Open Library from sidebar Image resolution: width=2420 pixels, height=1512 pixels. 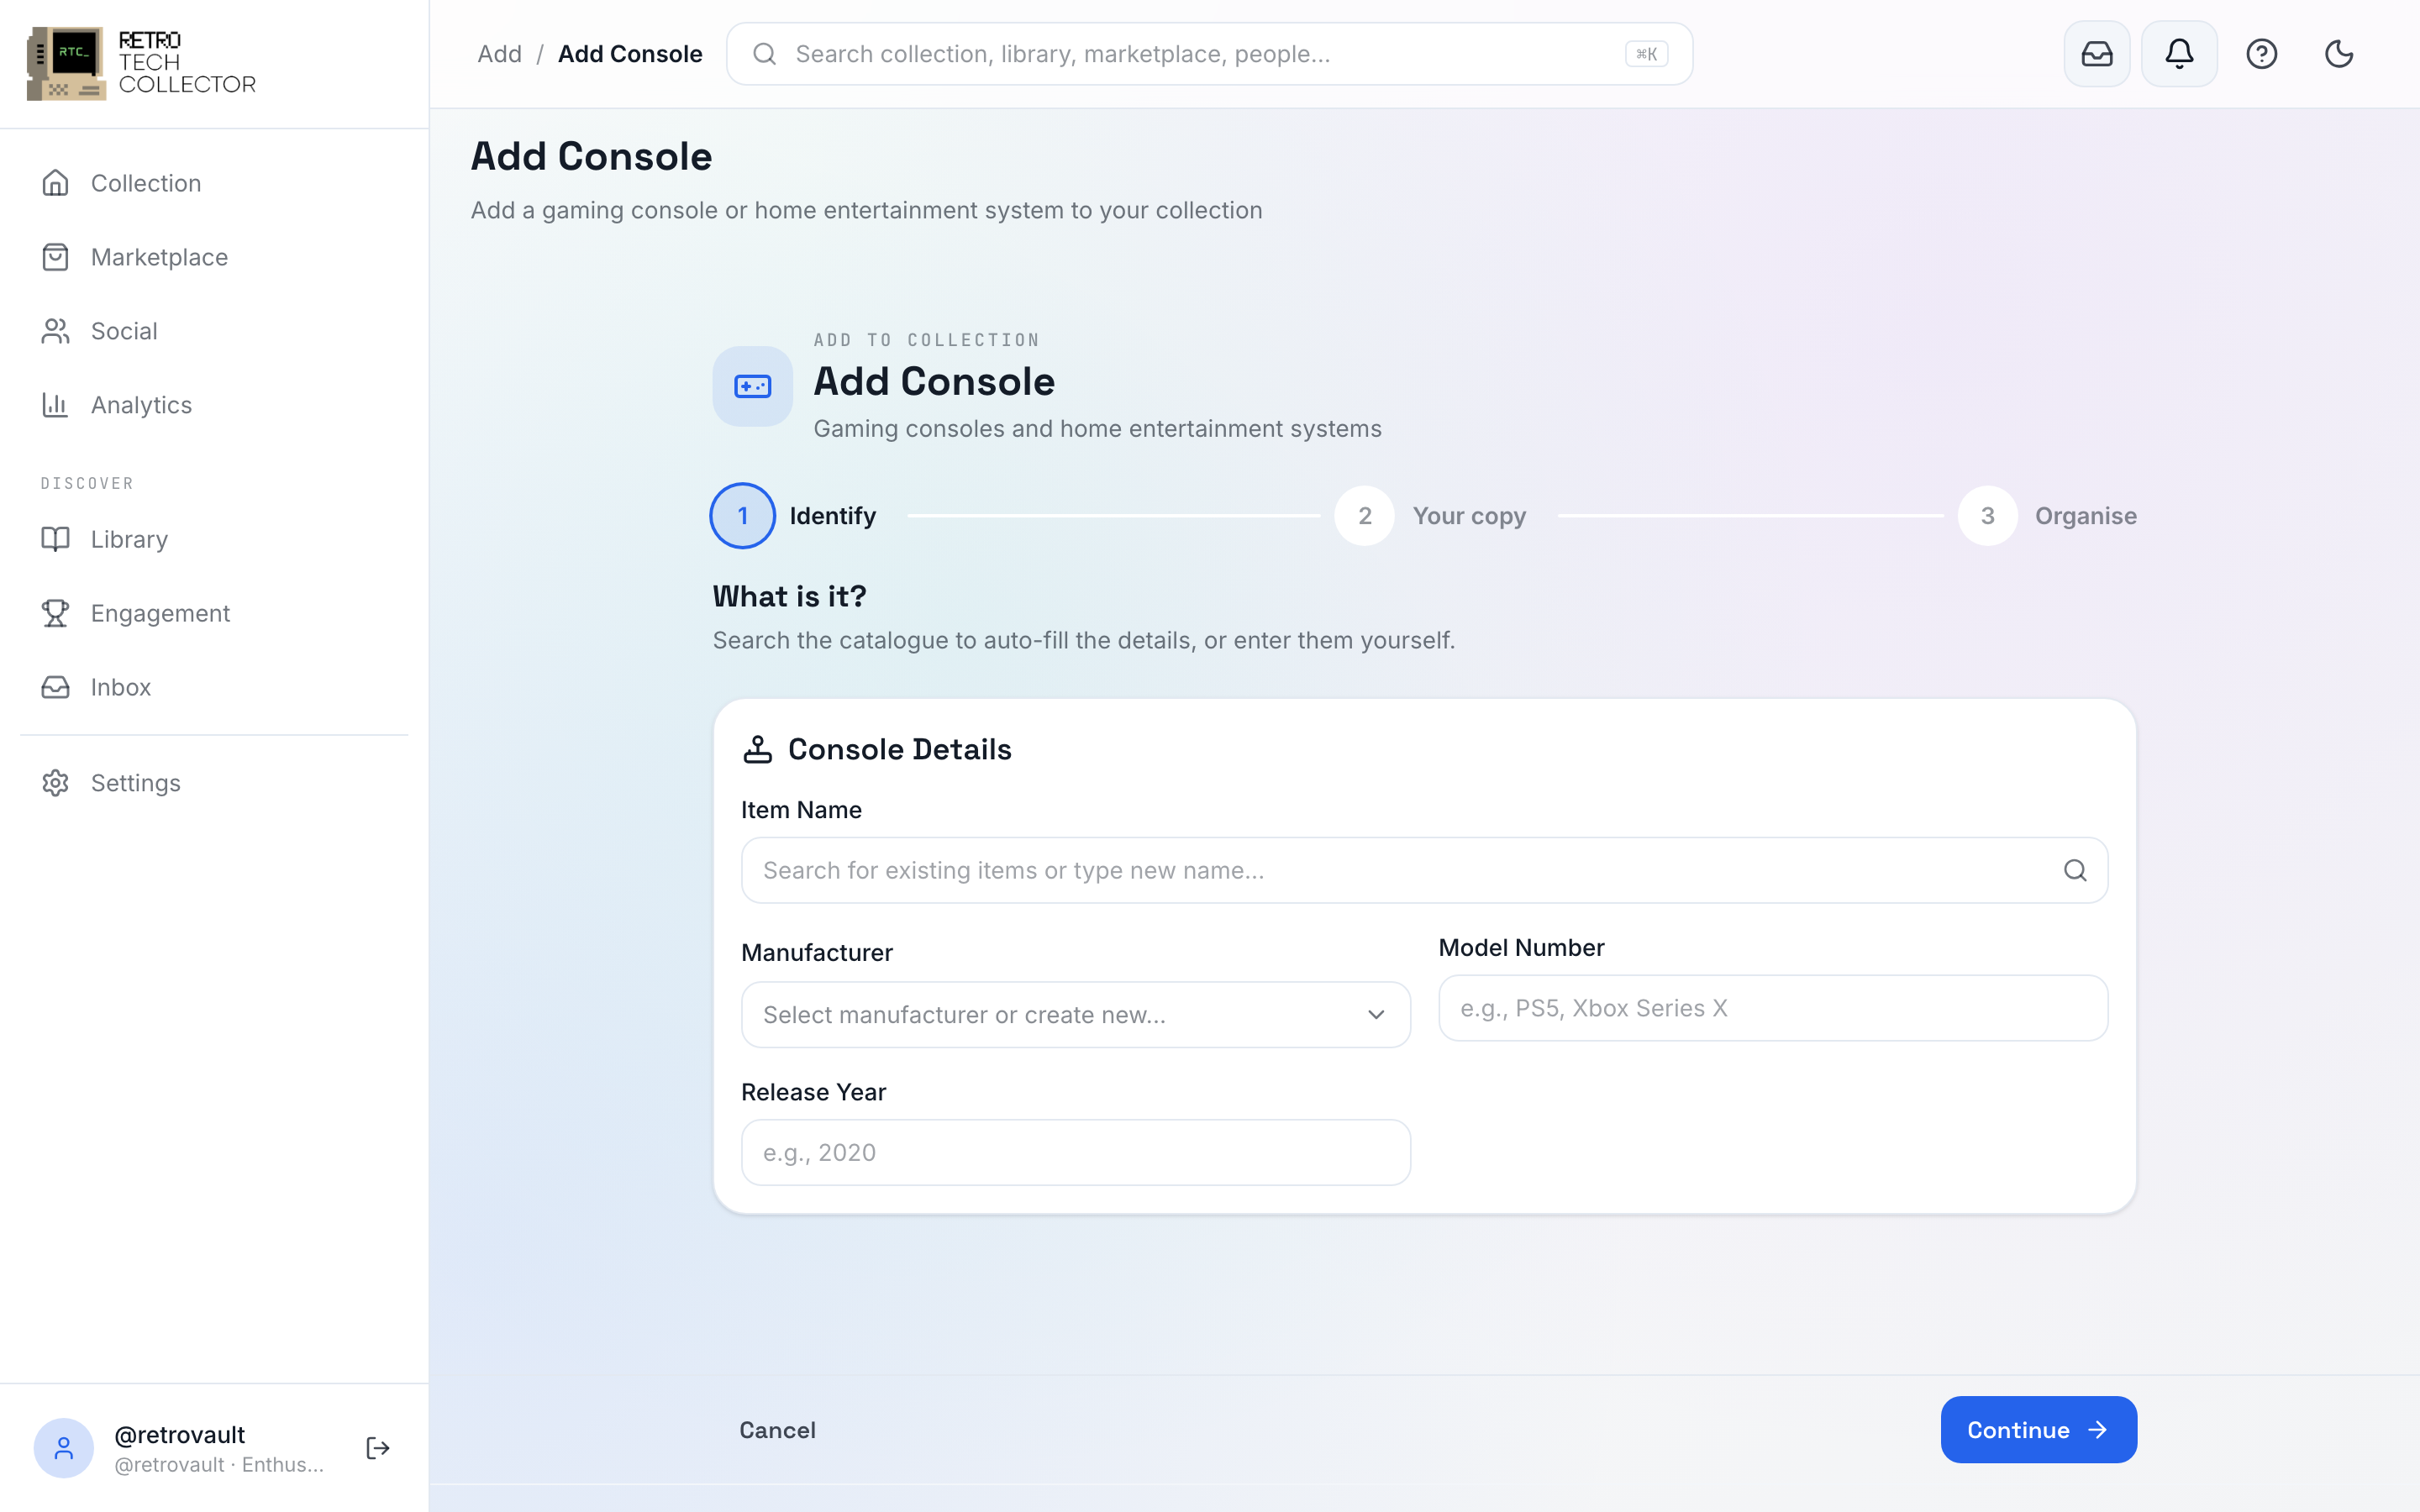point(214,539)
